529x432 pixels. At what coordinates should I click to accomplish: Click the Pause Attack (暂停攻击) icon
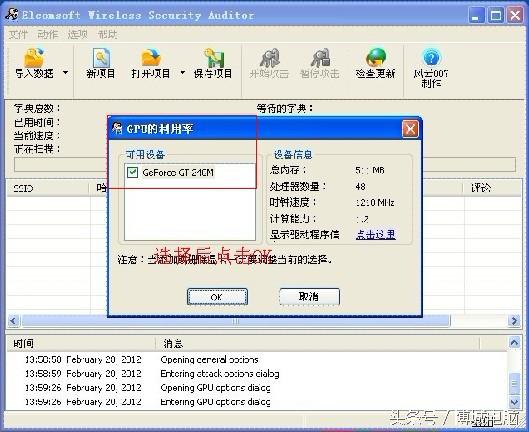320,58
